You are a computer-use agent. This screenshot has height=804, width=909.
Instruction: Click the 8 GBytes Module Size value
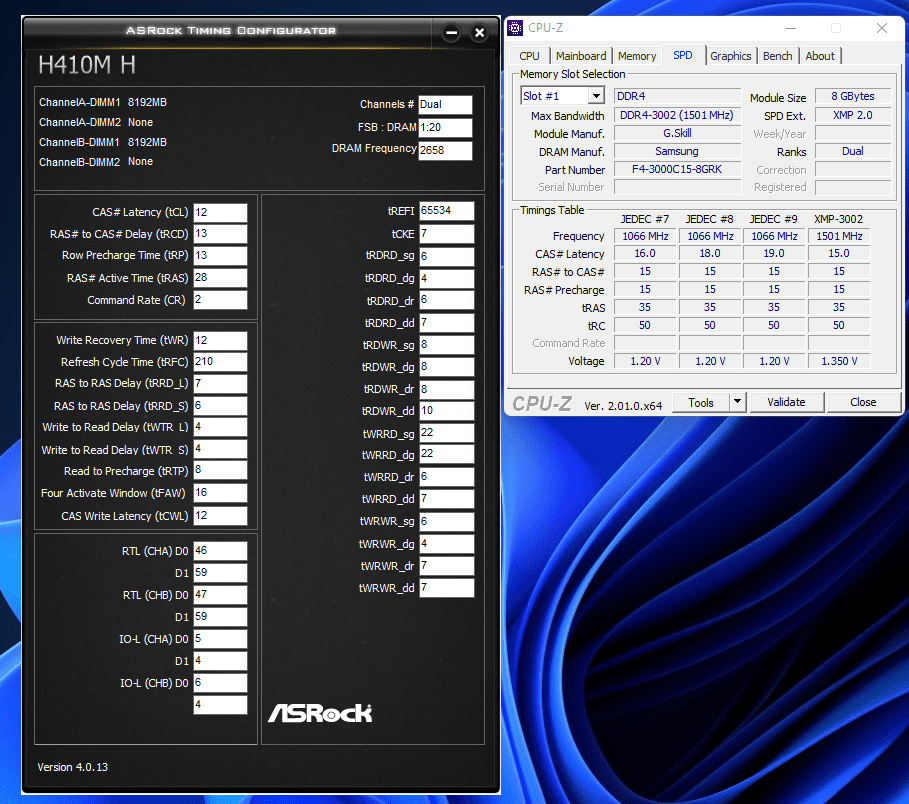pyautogui.click(x=853, y=96)
